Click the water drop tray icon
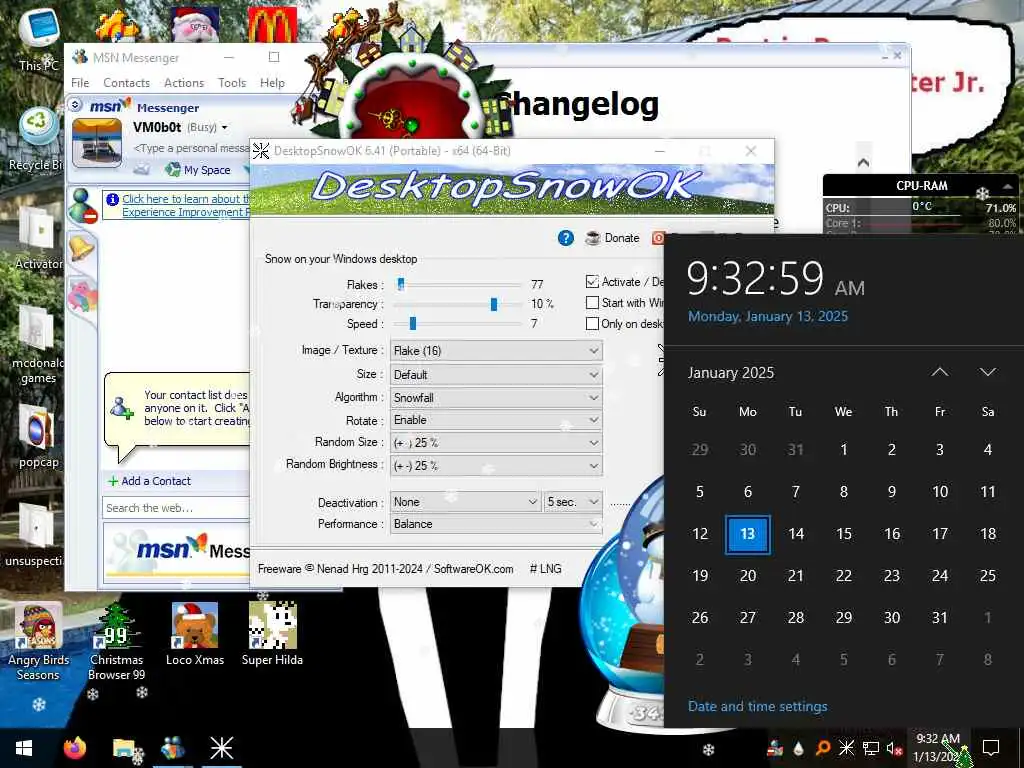Screen dimensions: 1024x768 [x=799, y=748]
